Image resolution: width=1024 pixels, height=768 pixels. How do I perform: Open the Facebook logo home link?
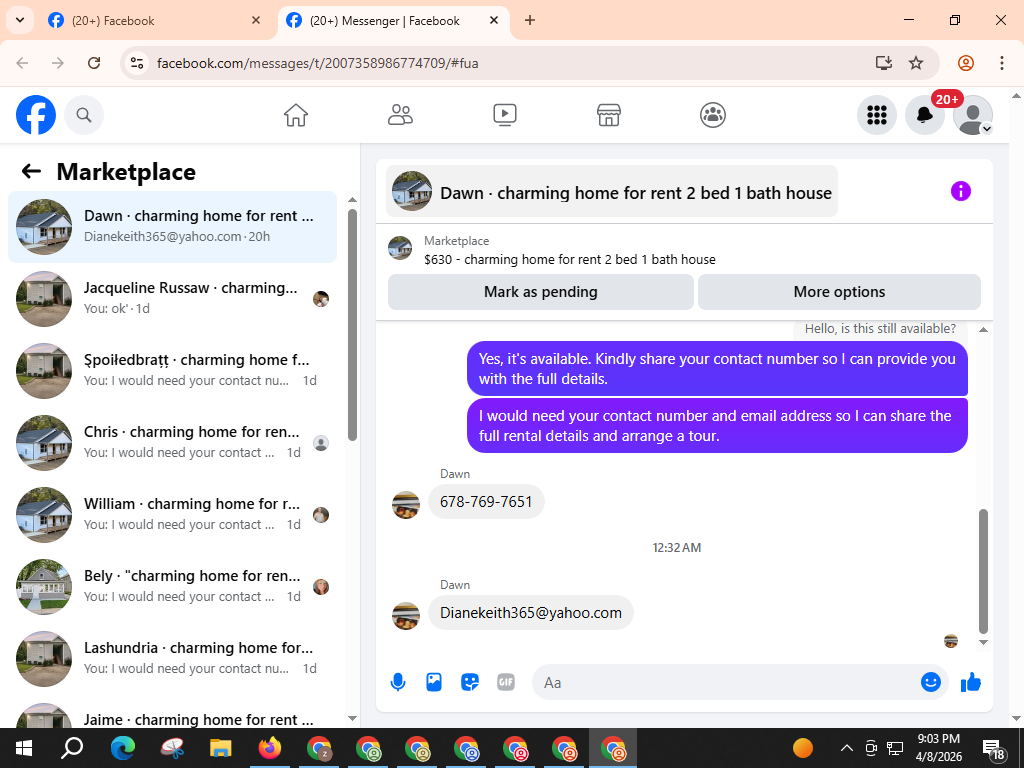36,115
